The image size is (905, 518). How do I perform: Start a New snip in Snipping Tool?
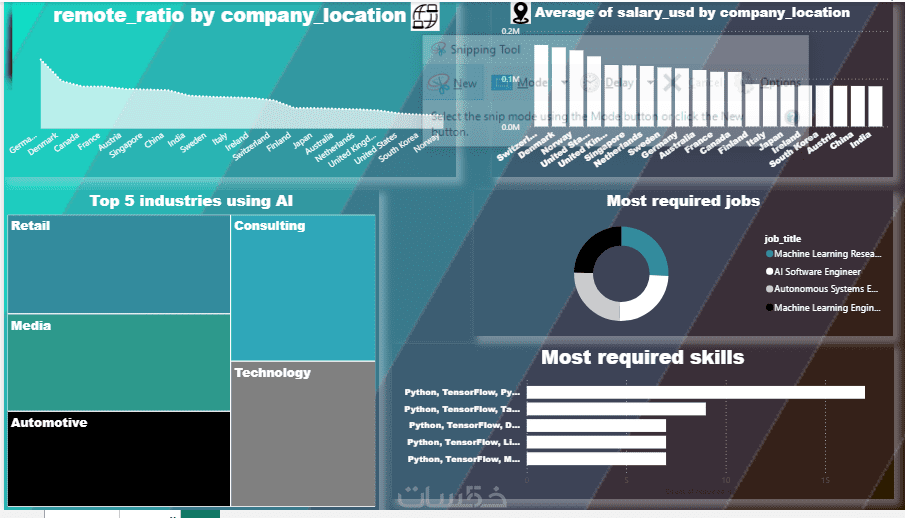tap(453, 84)
